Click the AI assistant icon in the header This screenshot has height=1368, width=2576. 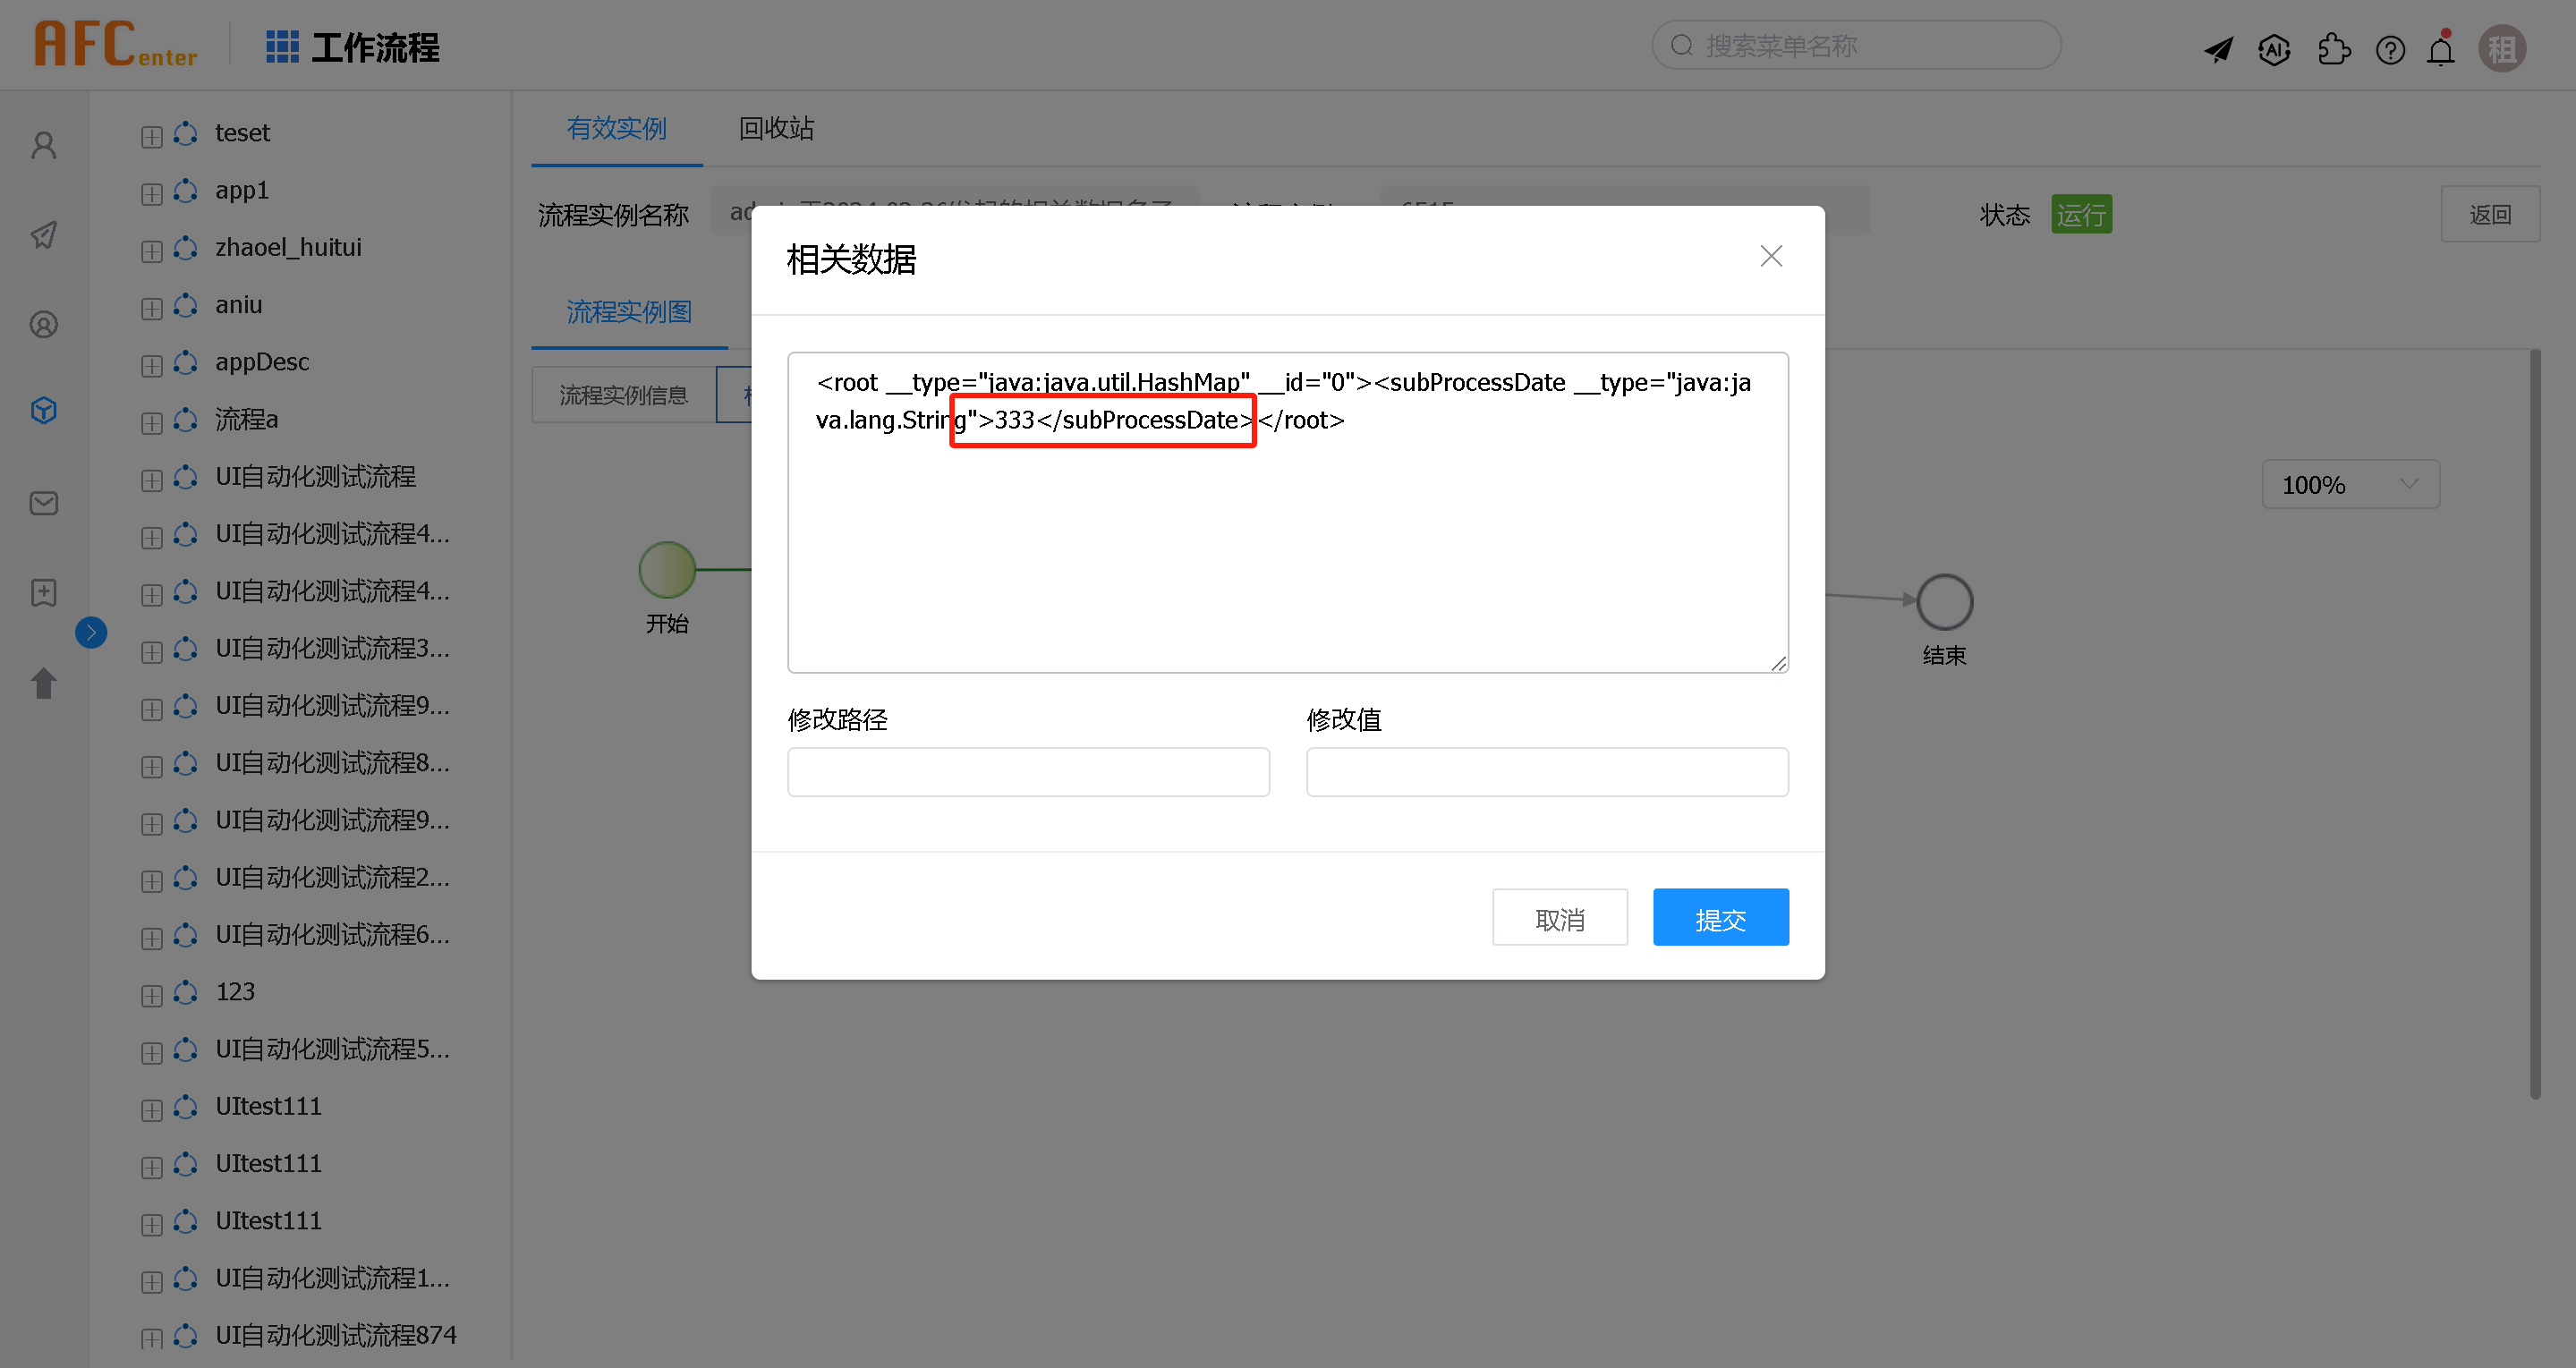click(2274, 48)
